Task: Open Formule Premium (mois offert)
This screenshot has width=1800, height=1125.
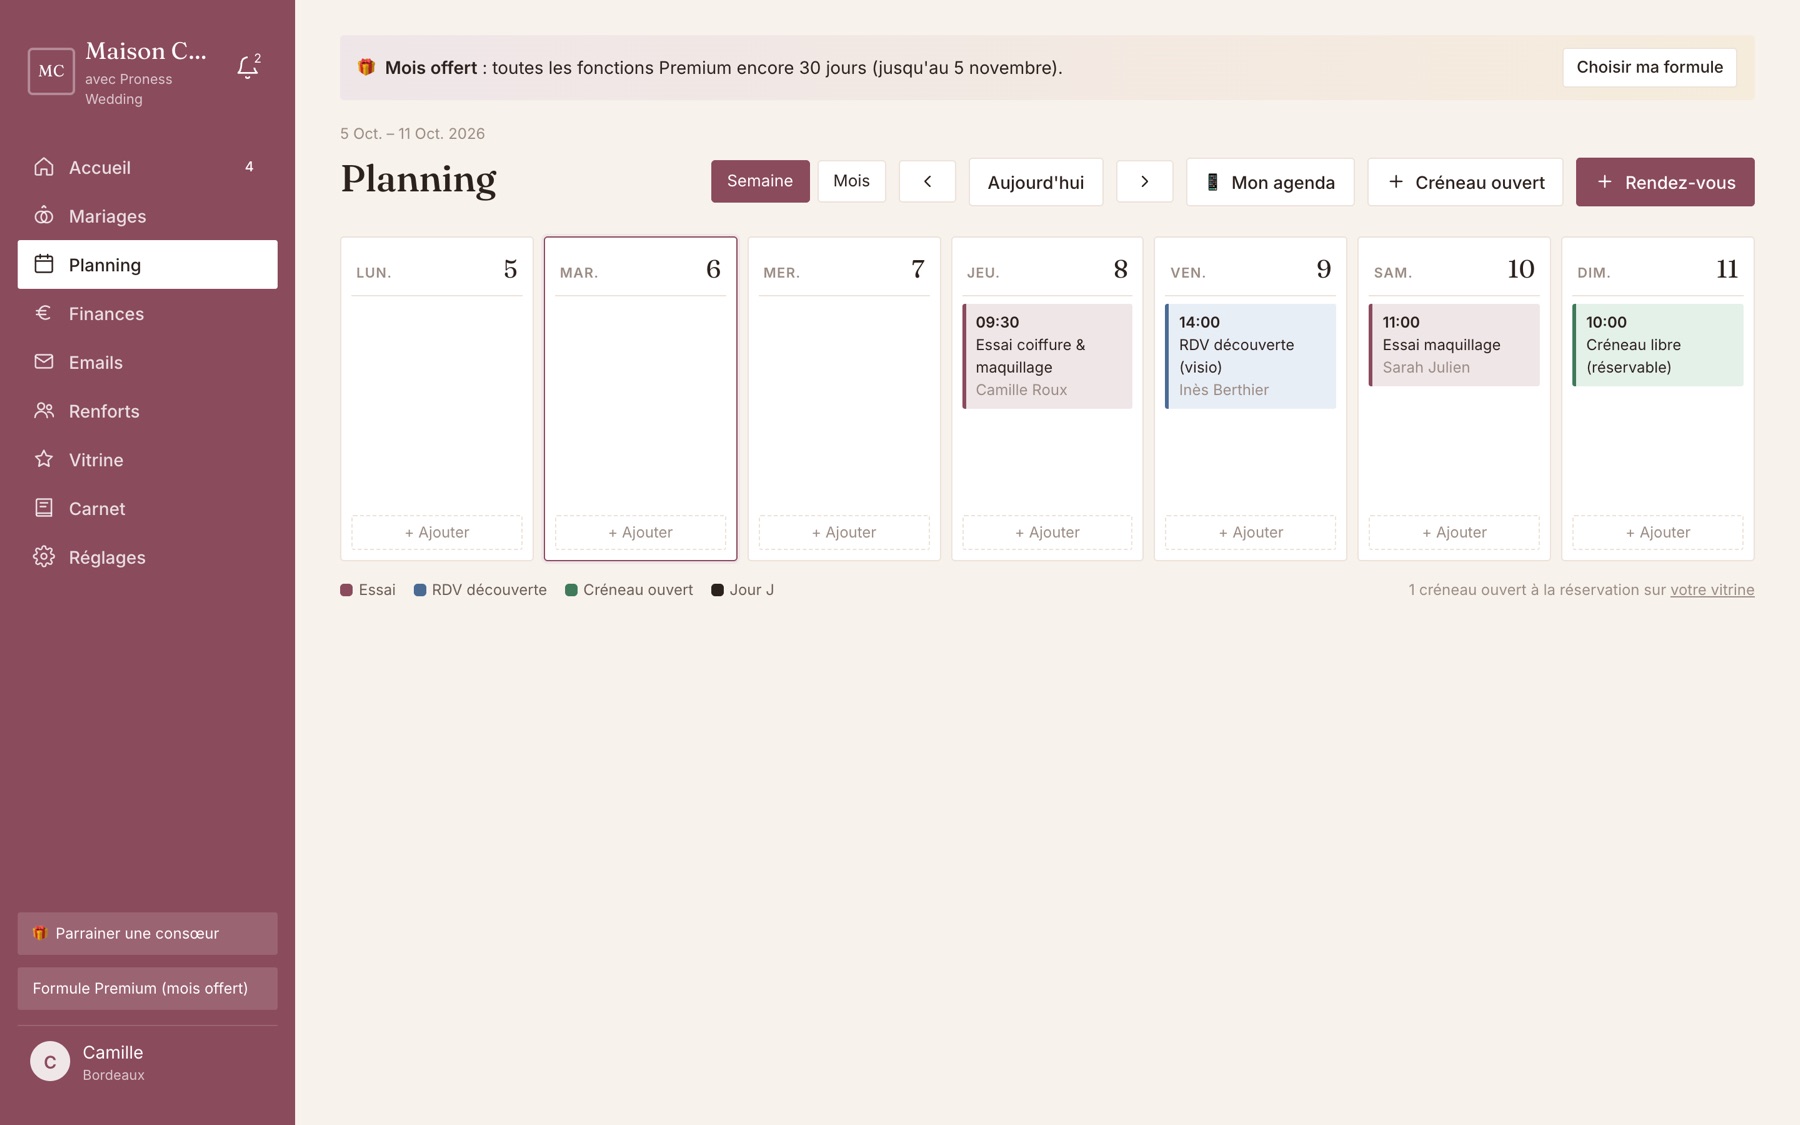Action: 148,988
